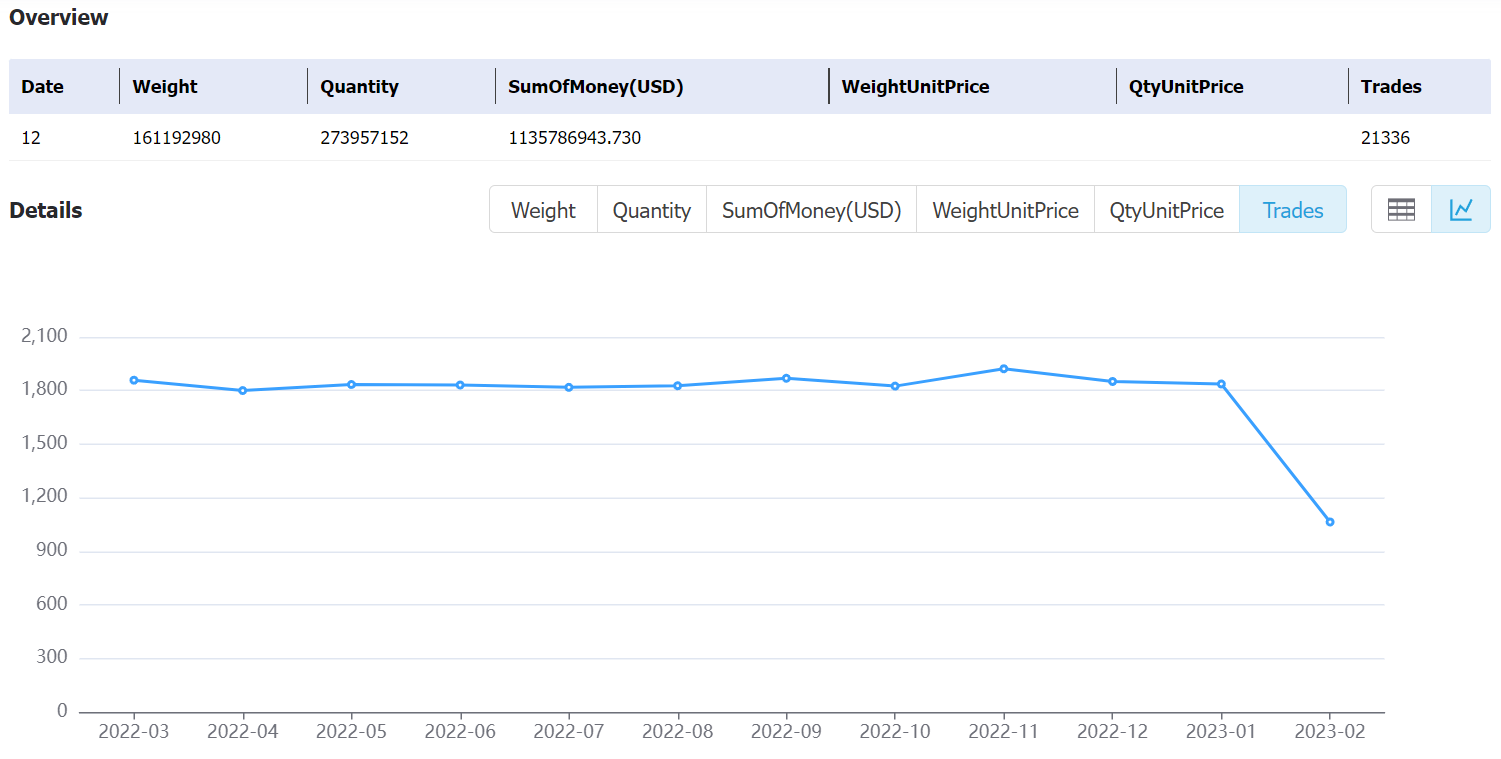Click the 2,100 y-axis label

click(44, 336)
